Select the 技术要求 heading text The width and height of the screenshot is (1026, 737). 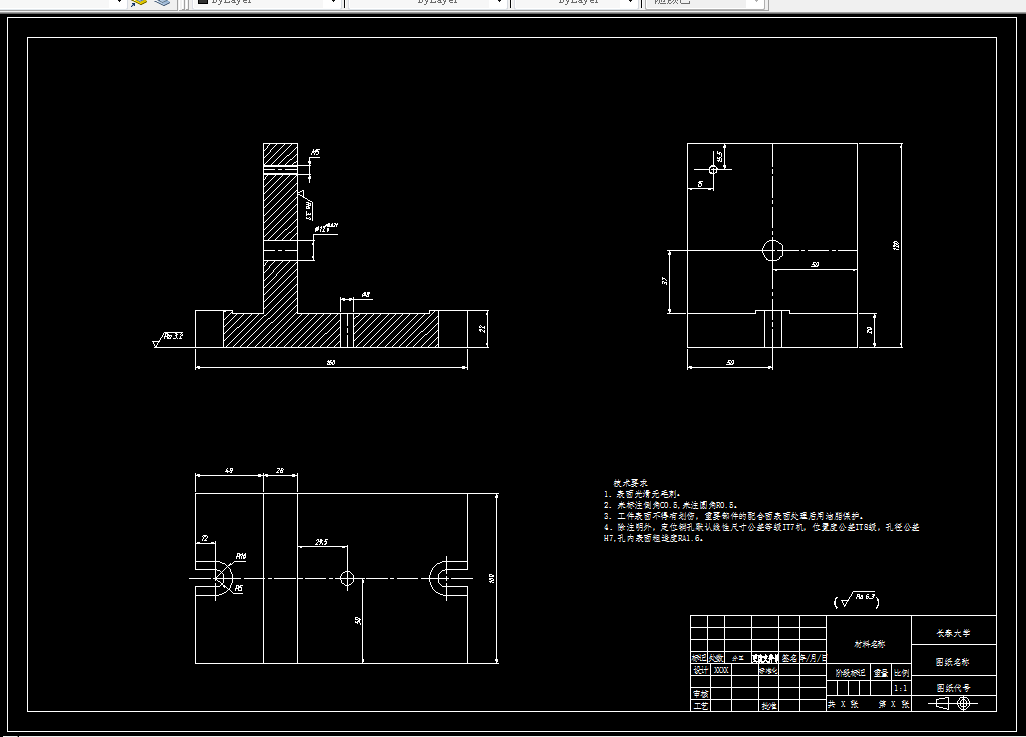tap(630, 482)
